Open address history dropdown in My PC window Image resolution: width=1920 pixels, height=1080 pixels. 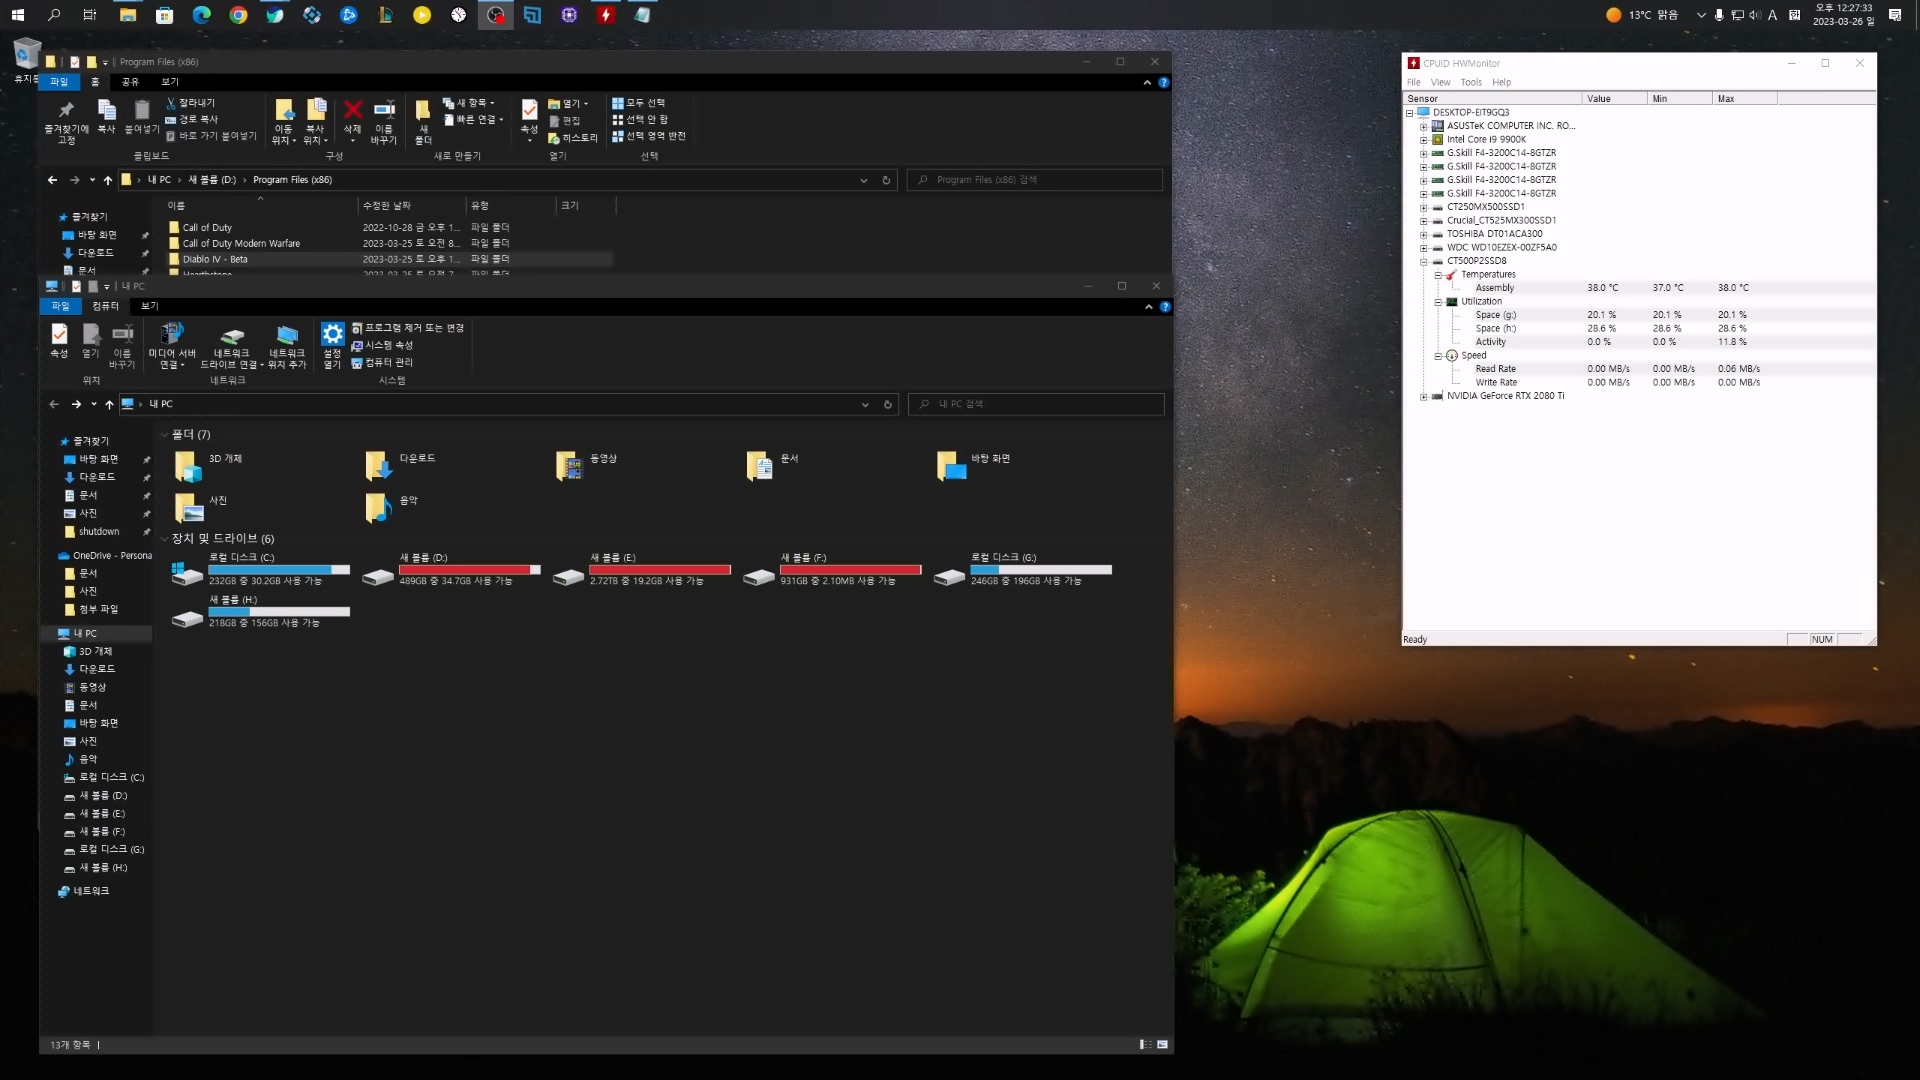pyautogui.click(x=865, y=404)
